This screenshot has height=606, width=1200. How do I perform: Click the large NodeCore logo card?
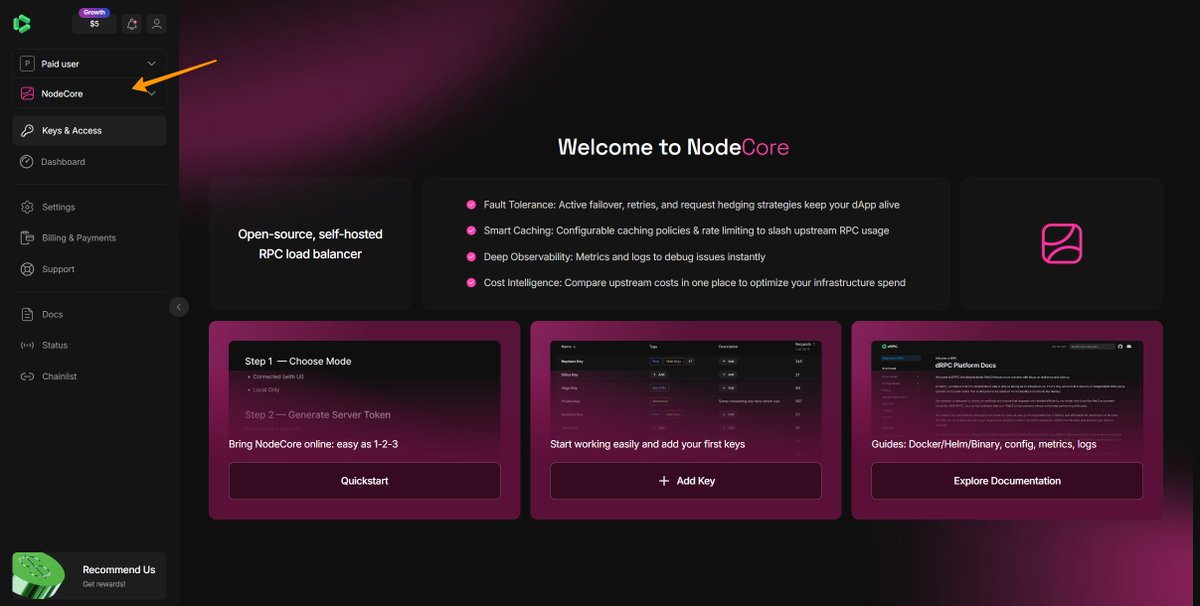[1061, 243]
